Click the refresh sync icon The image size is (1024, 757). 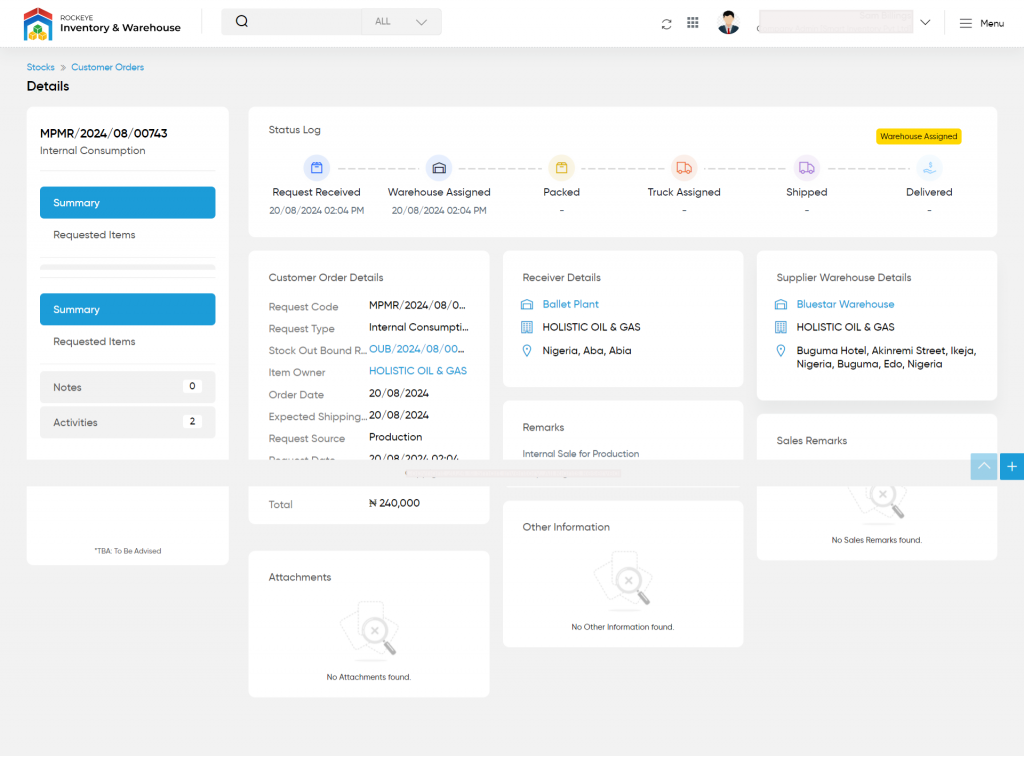click(666, 23)
